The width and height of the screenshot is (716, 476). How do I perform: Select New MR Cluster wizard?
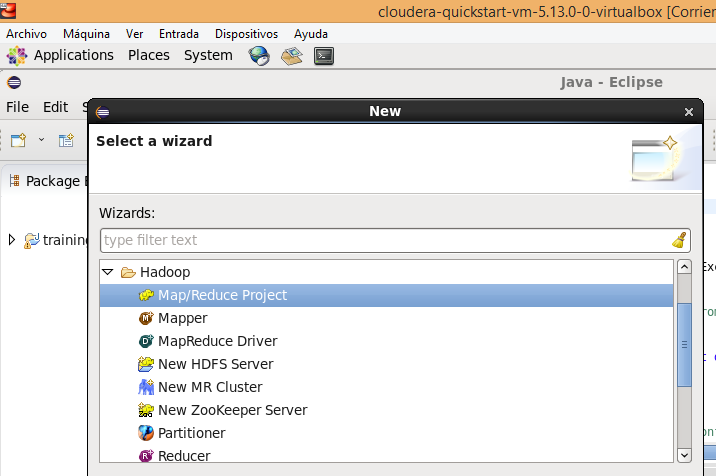pyautogui.click(x=210, y=387)
